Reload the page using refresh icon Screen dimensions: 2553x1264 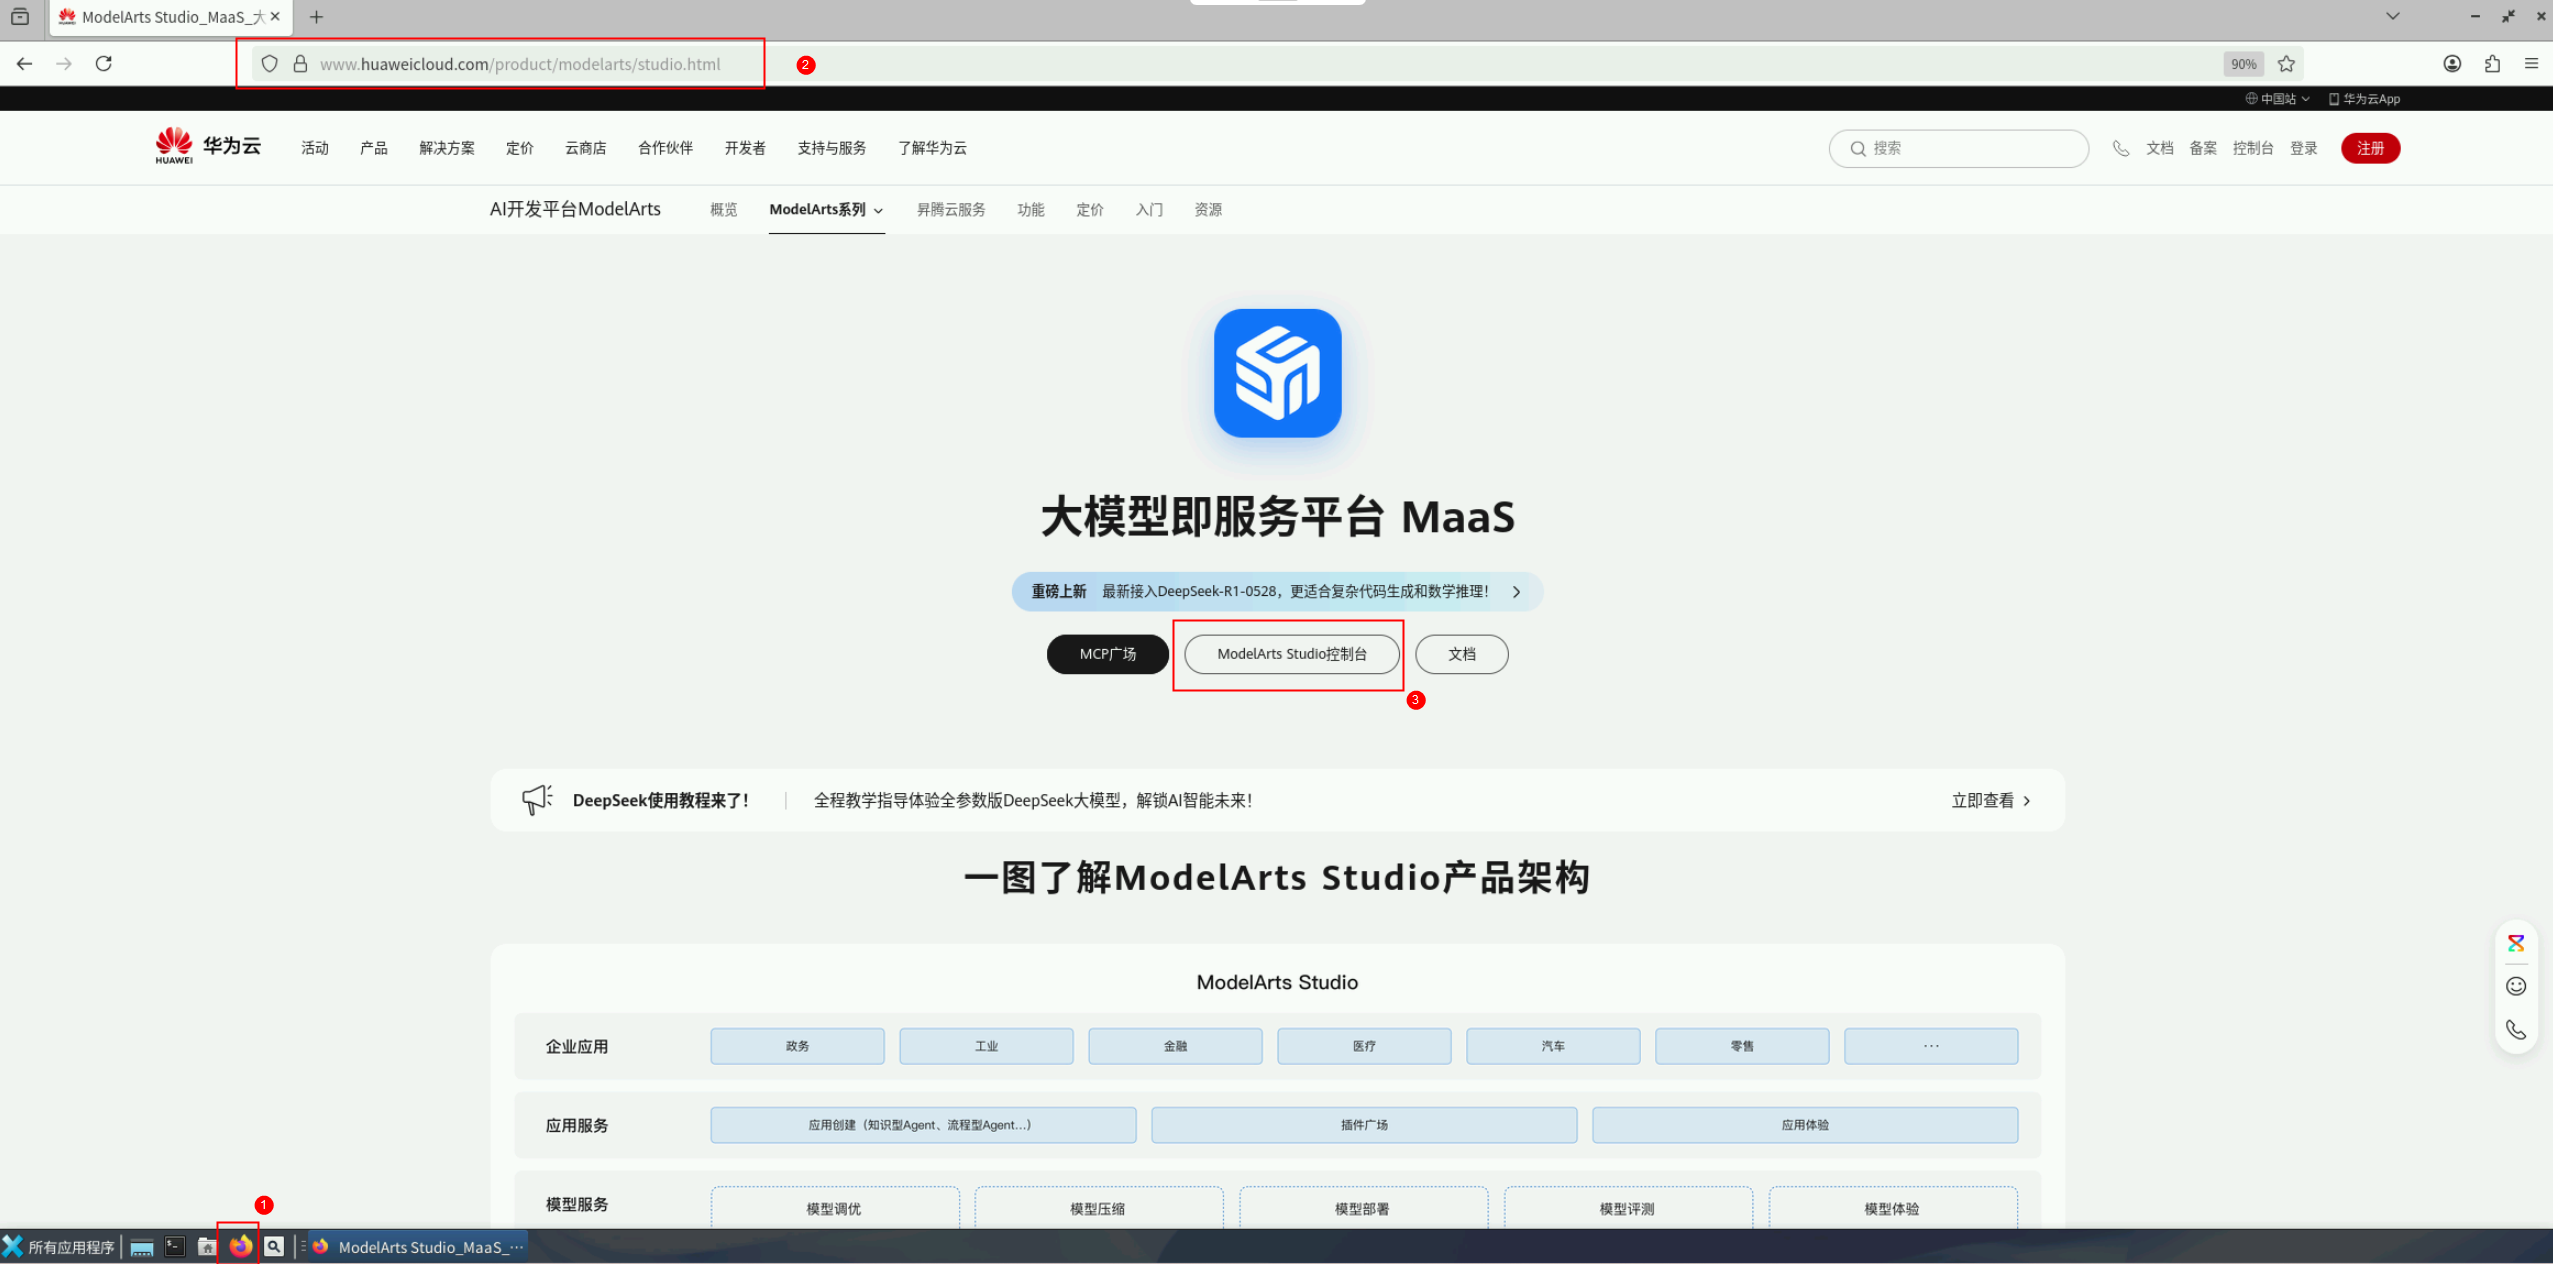tap(103, 64)
